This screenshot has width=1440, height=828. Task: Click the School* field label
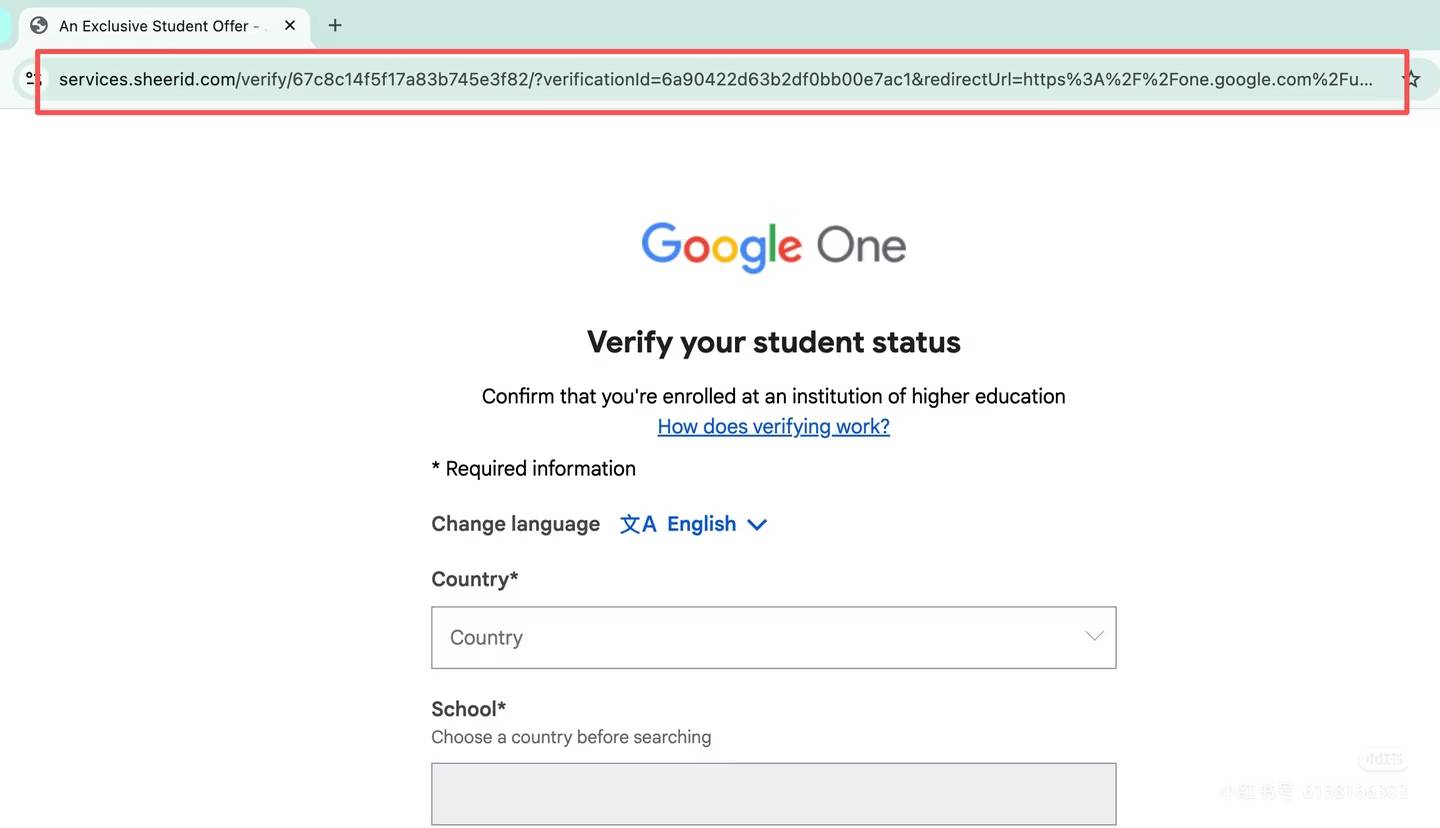[x=468, y=709]
